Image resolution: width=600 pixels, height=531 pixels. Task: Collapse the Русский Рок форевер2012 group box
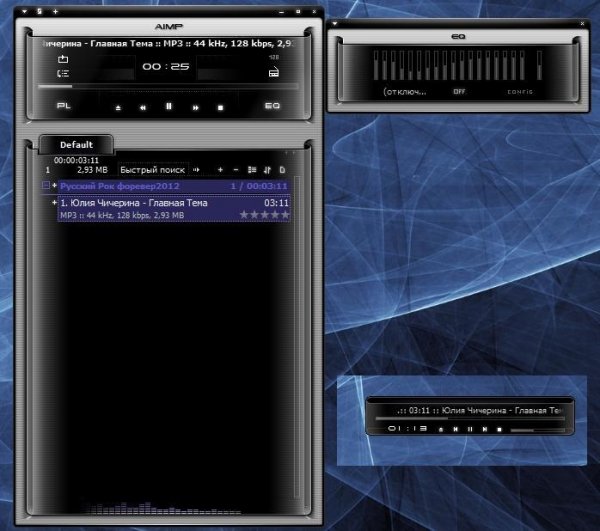(46, 186)
